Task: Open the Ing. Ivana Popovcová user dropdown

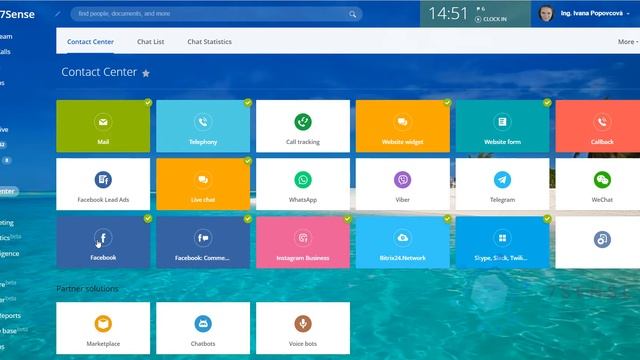Action: pyautogui.click(x=595, y=13)
